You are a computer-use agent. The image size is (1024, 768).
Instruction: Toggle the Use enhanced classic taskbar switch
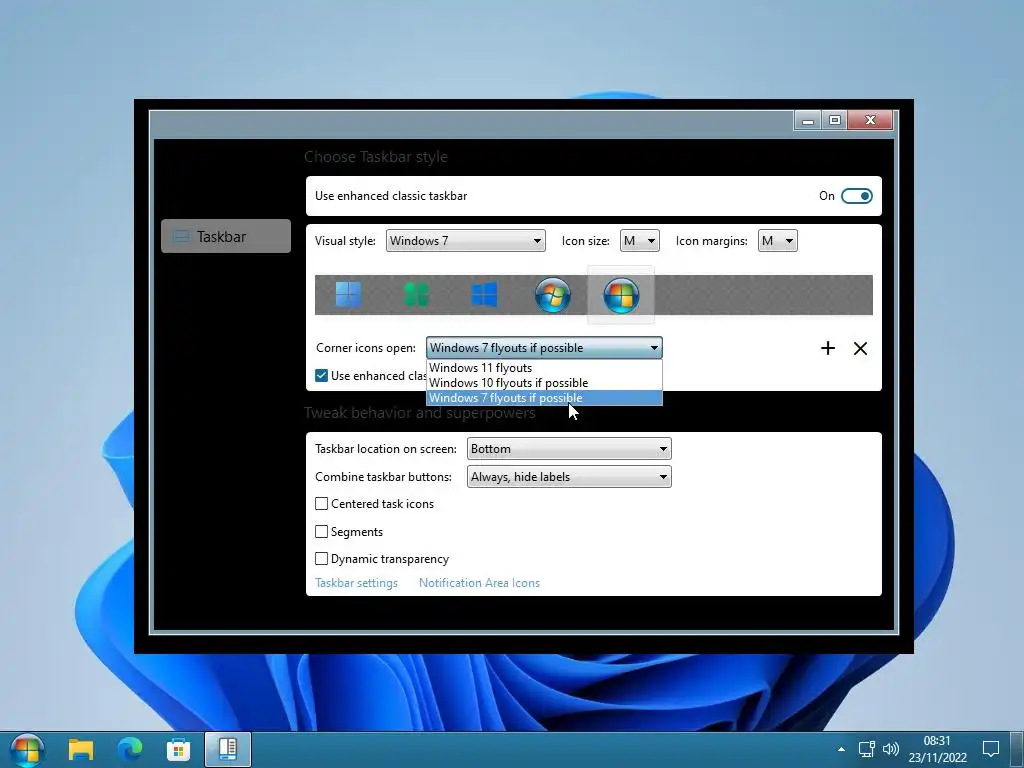coord(856,196)
